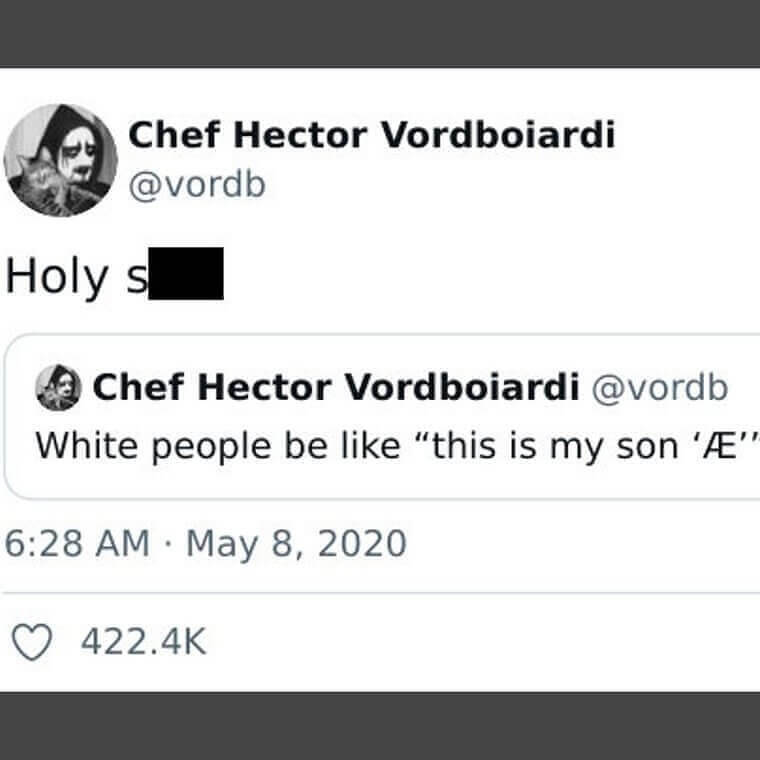Click the divider line above the likes row
Viewport: 760px width, 760px height.
coord(380,592)
